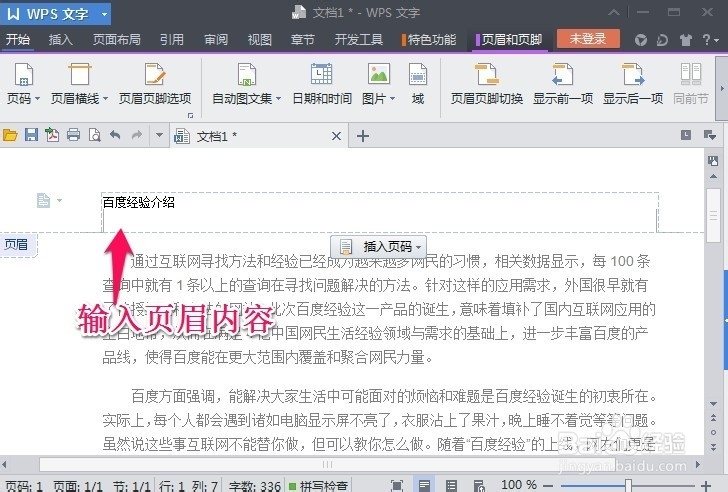Click the zoom in plus button
The height and width of the screenshot is (492, 728).
[707, 486]
